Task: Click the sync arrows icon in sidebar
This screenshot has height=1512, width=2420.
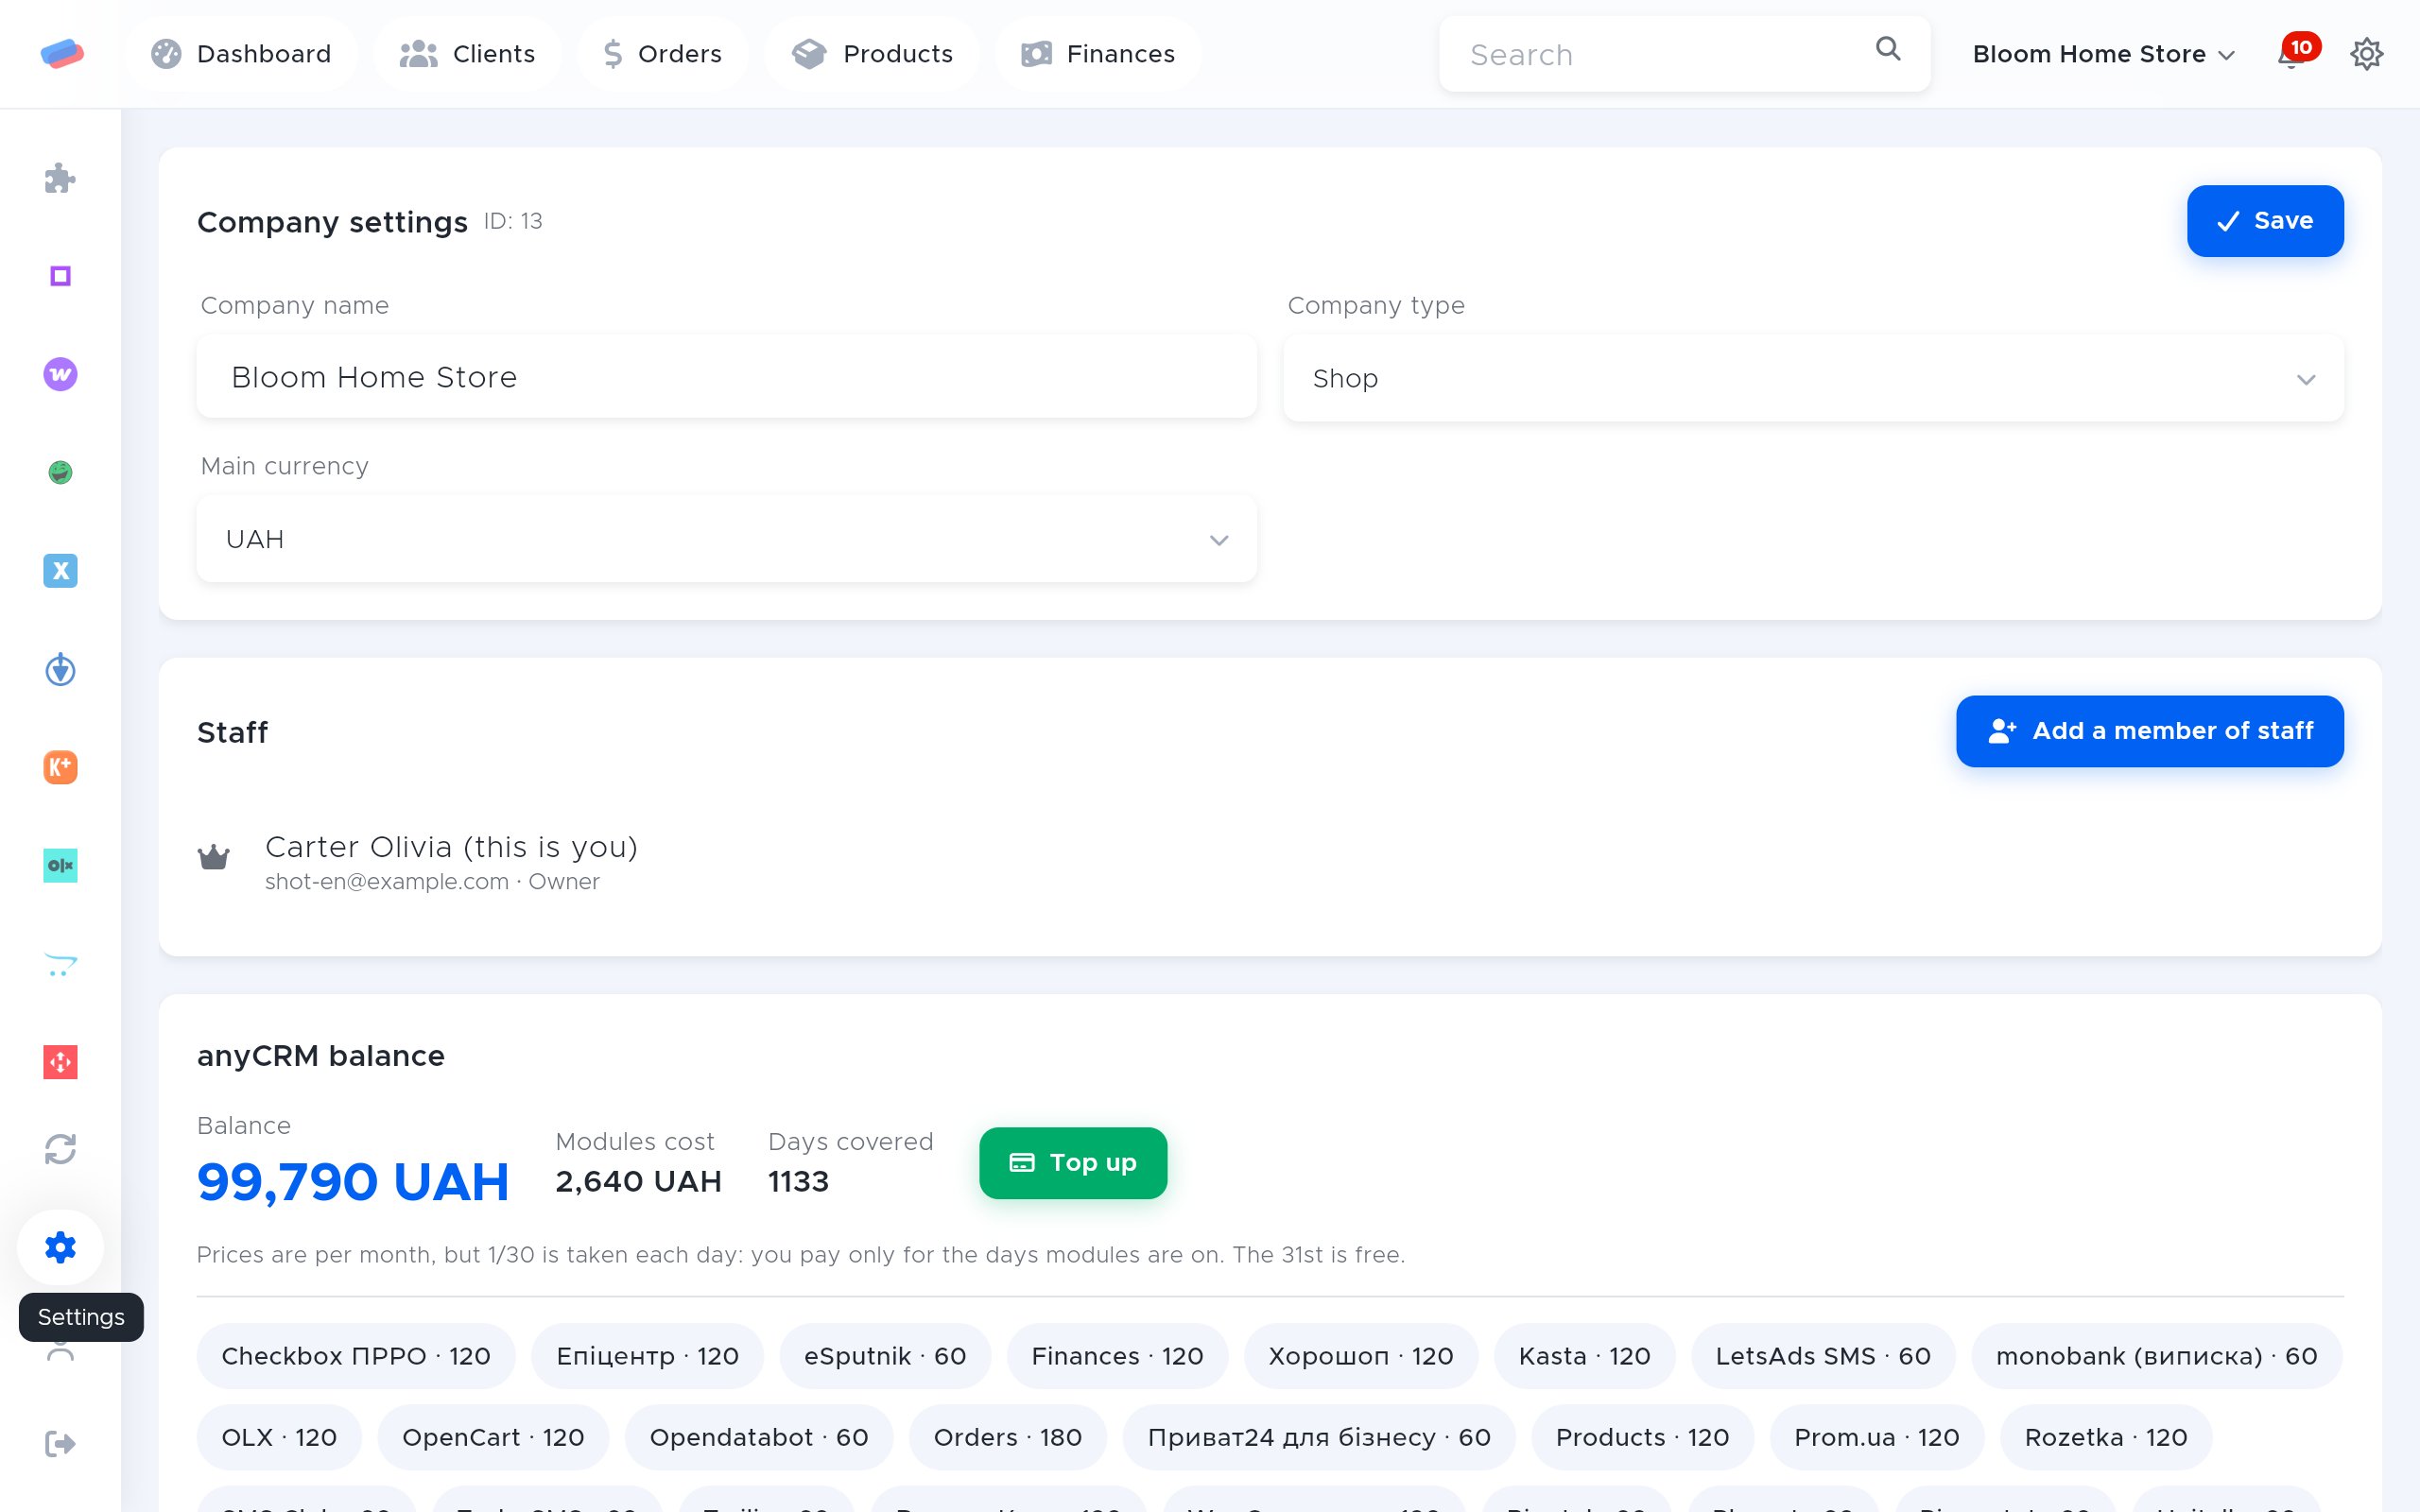Action: click(x=60, y=1149)
